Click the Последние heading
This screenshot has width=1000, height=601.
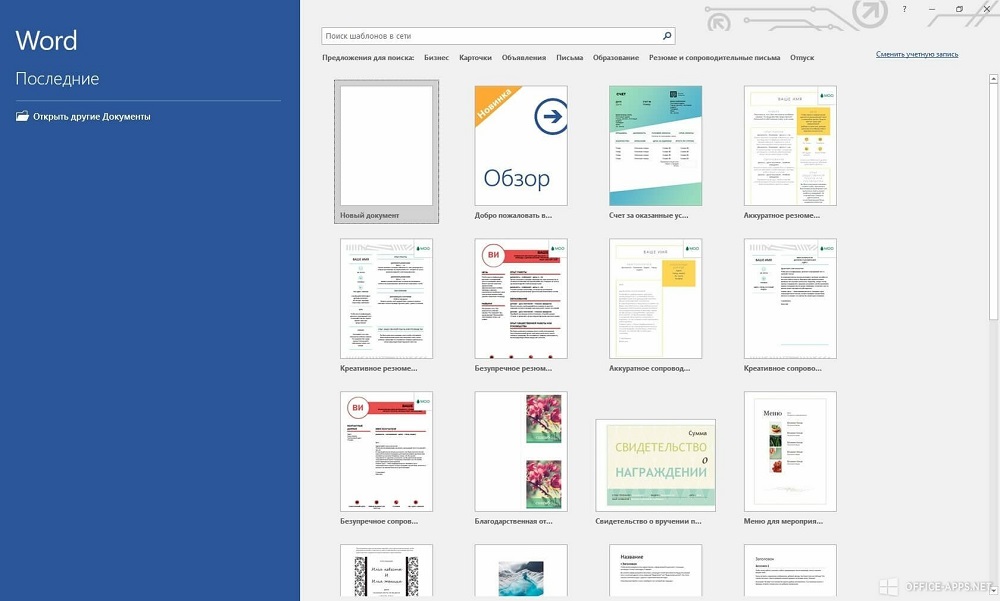[57, 78]
